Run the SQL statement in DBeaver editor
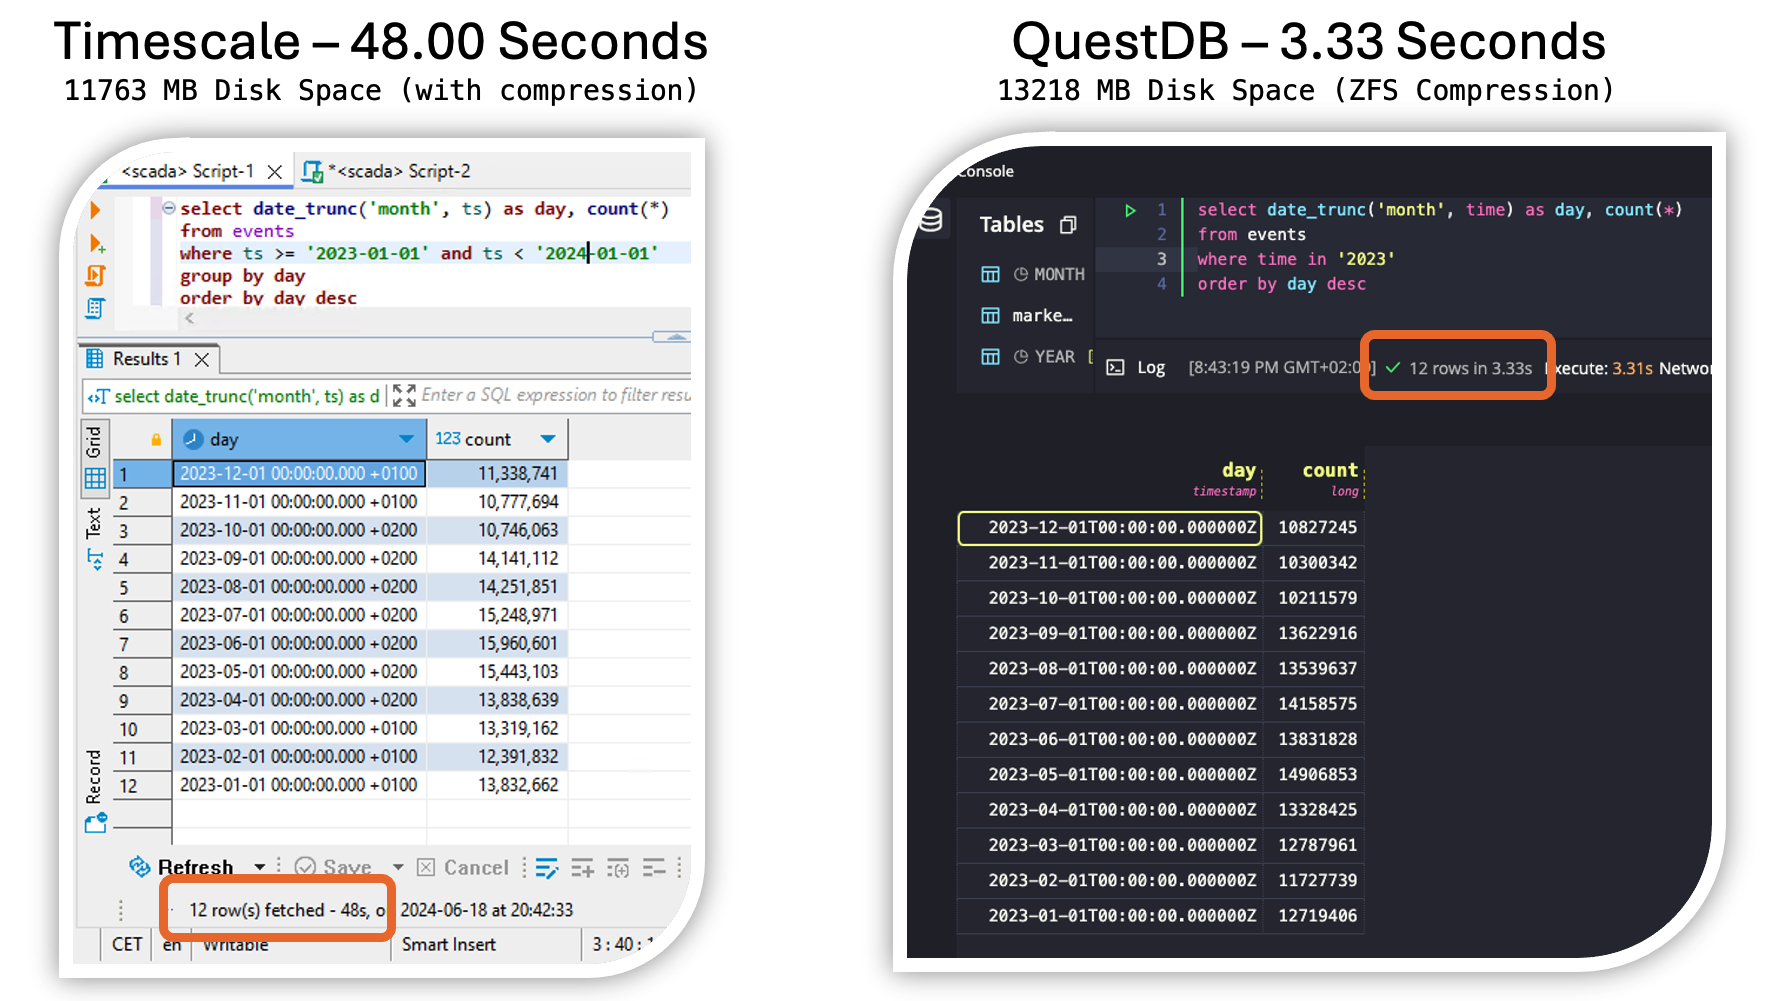Viewport: 1783px width, 1001px height. point(96,210)
